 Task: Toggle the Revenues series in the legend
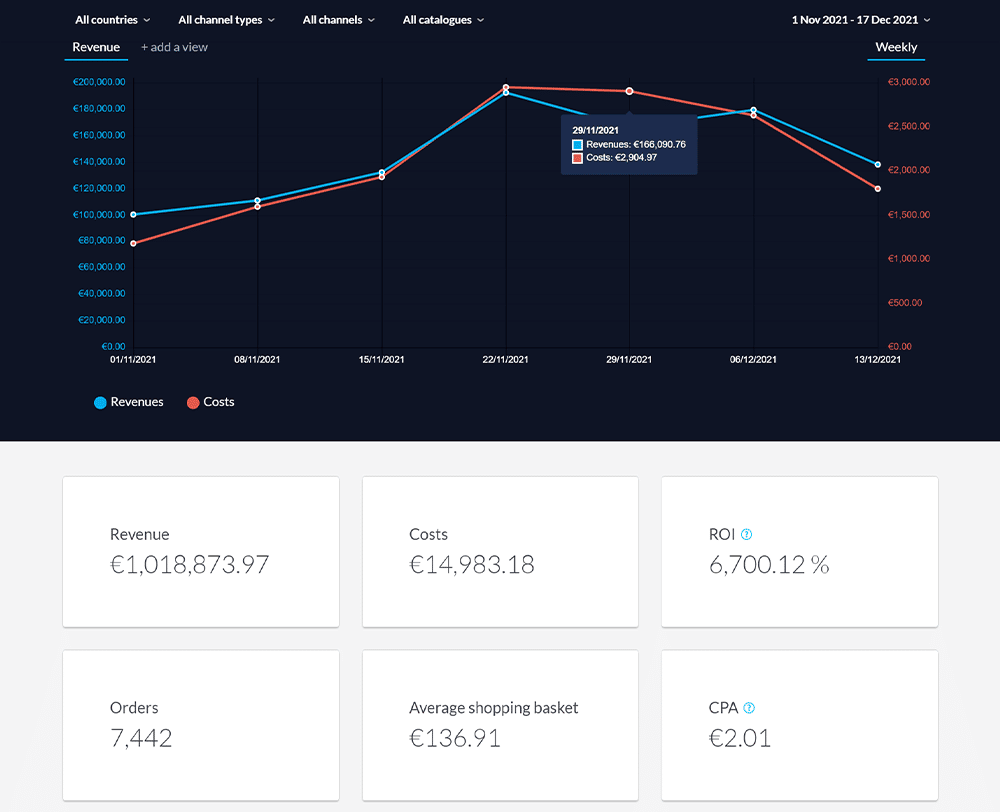(x=129, y=402)
